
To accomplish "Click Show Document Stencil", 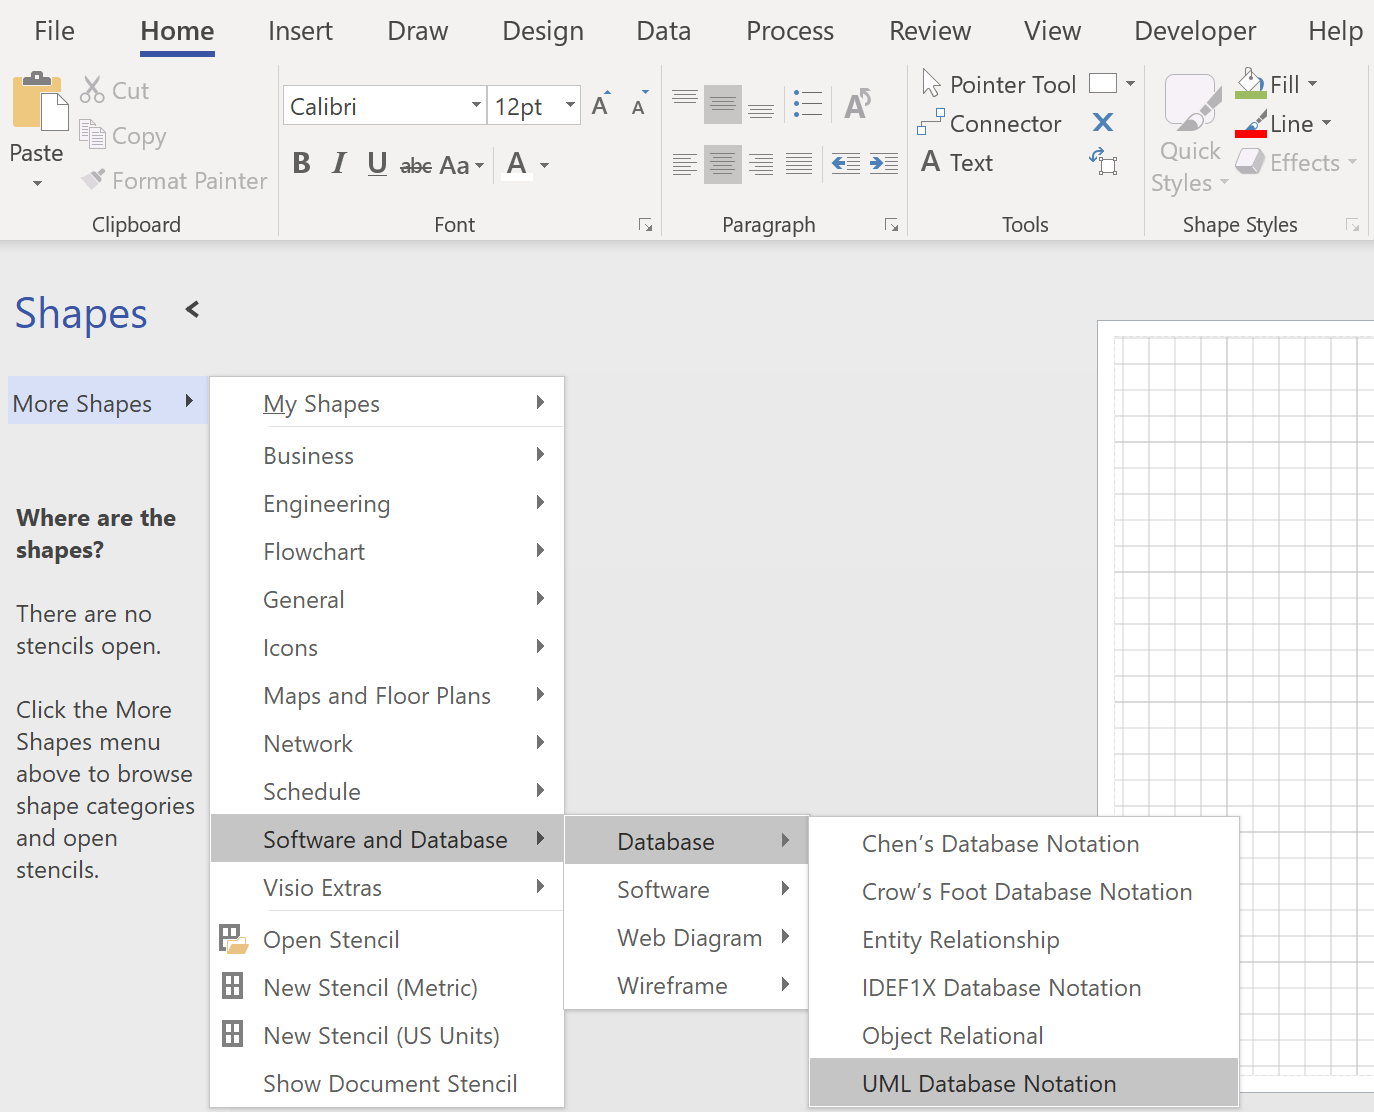I will click(x=390, y=1083).
